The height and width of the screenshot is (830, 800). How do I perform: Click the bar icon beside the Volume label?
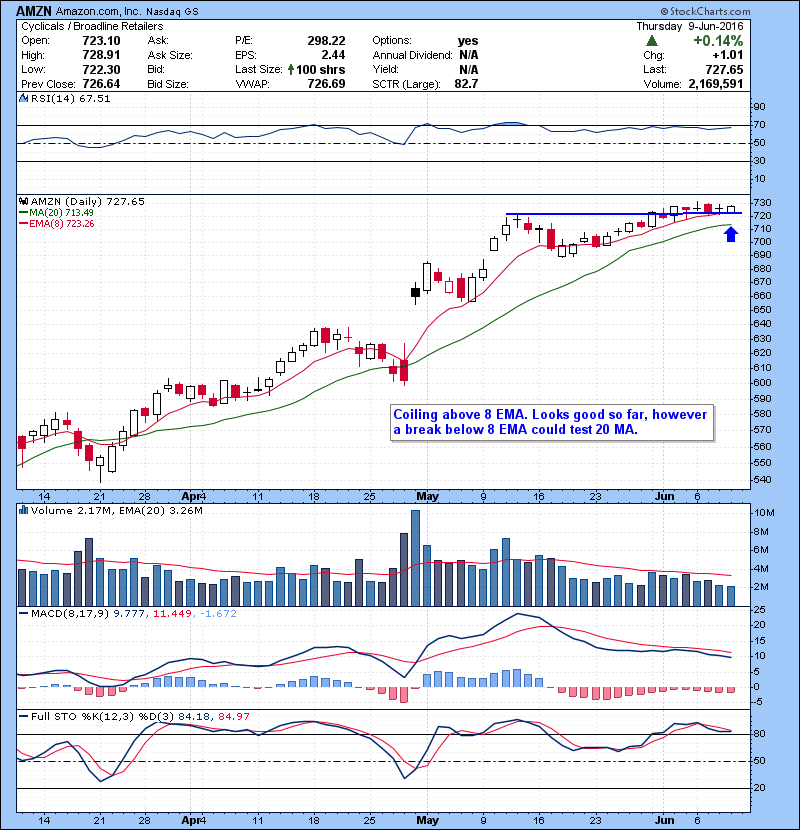[x=23, y=510]
